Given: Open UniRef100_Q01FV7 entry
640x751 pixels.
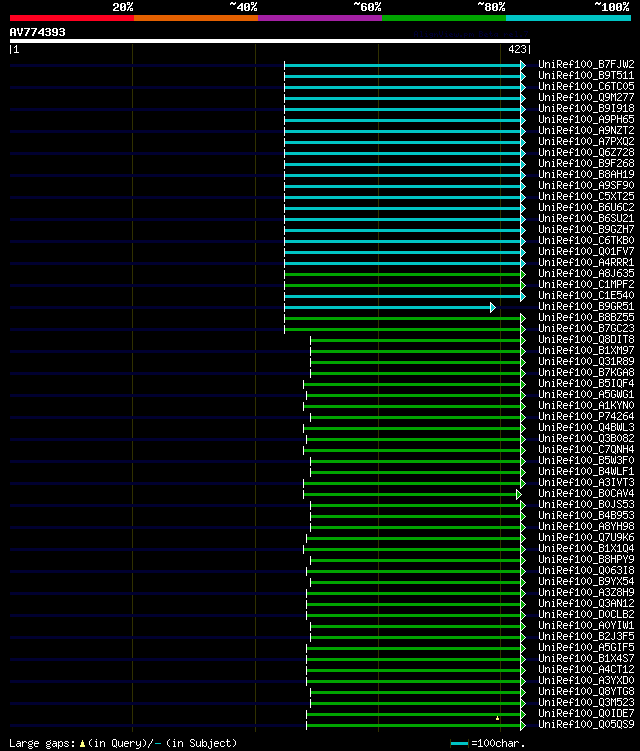Looking at the screenshot, I should (x=586, y=251).
